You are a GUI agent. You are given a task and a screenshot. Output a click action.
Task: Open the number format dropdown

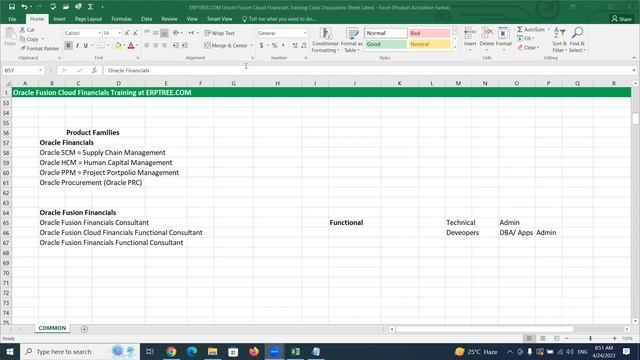point(305,33)
